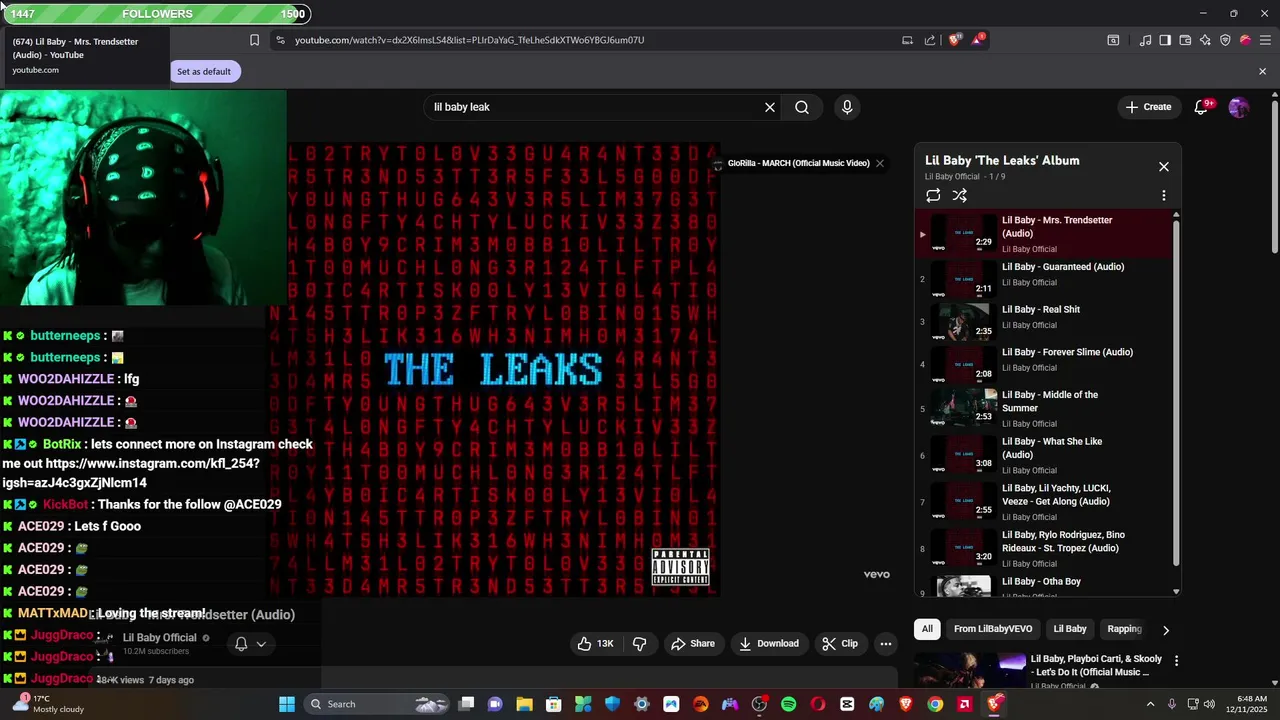Select the 'Get Along (Audio)' playlist track
Screen dimensions: 1280x720
tap(1044, 502)
